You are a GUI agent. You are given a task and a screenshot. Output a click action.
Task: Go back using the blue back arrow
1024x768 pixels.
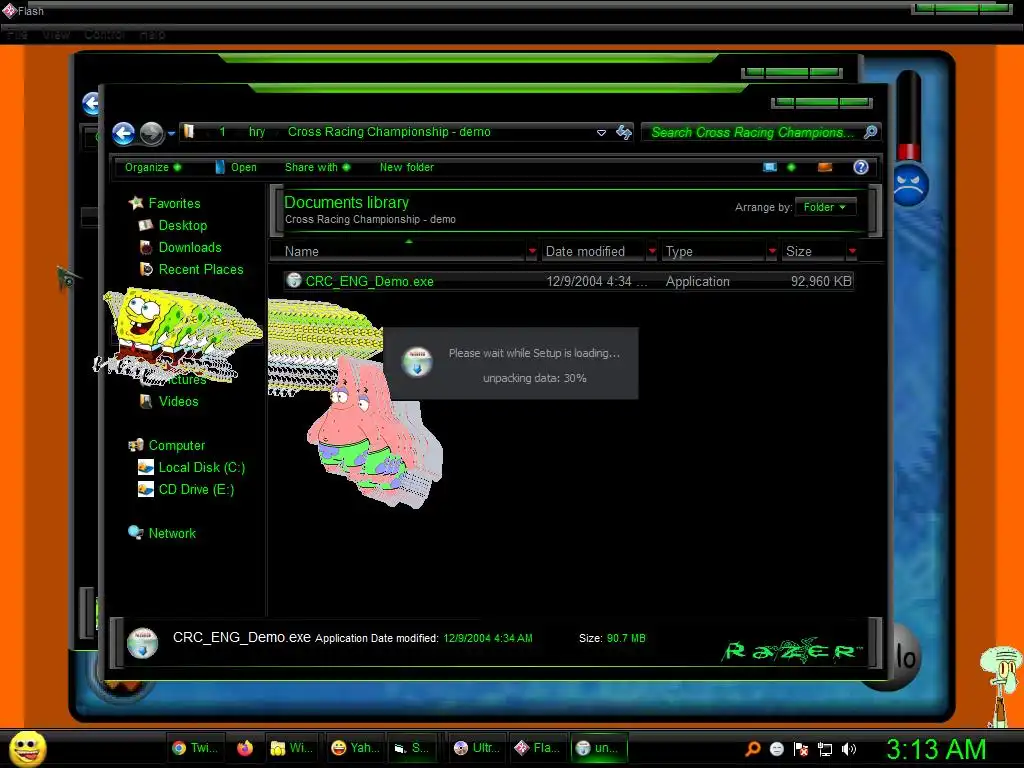pos(123,133)
